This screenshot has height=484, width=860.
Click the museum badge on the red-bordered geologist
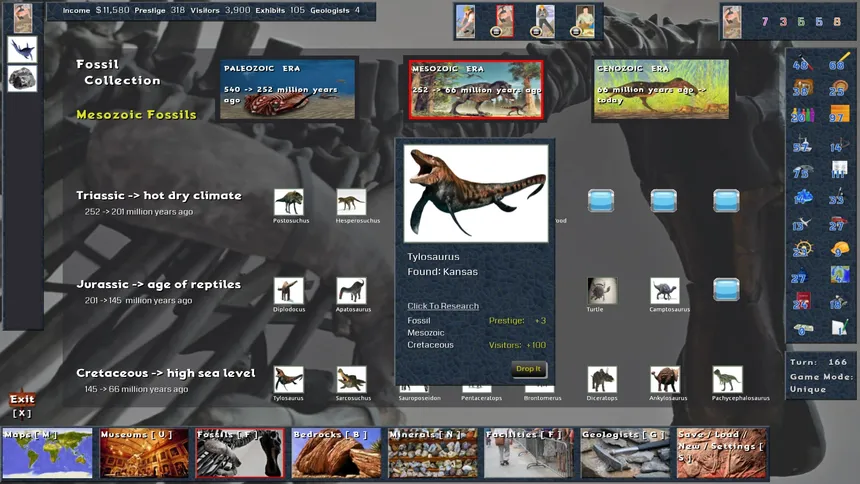[x=496, y=32]
